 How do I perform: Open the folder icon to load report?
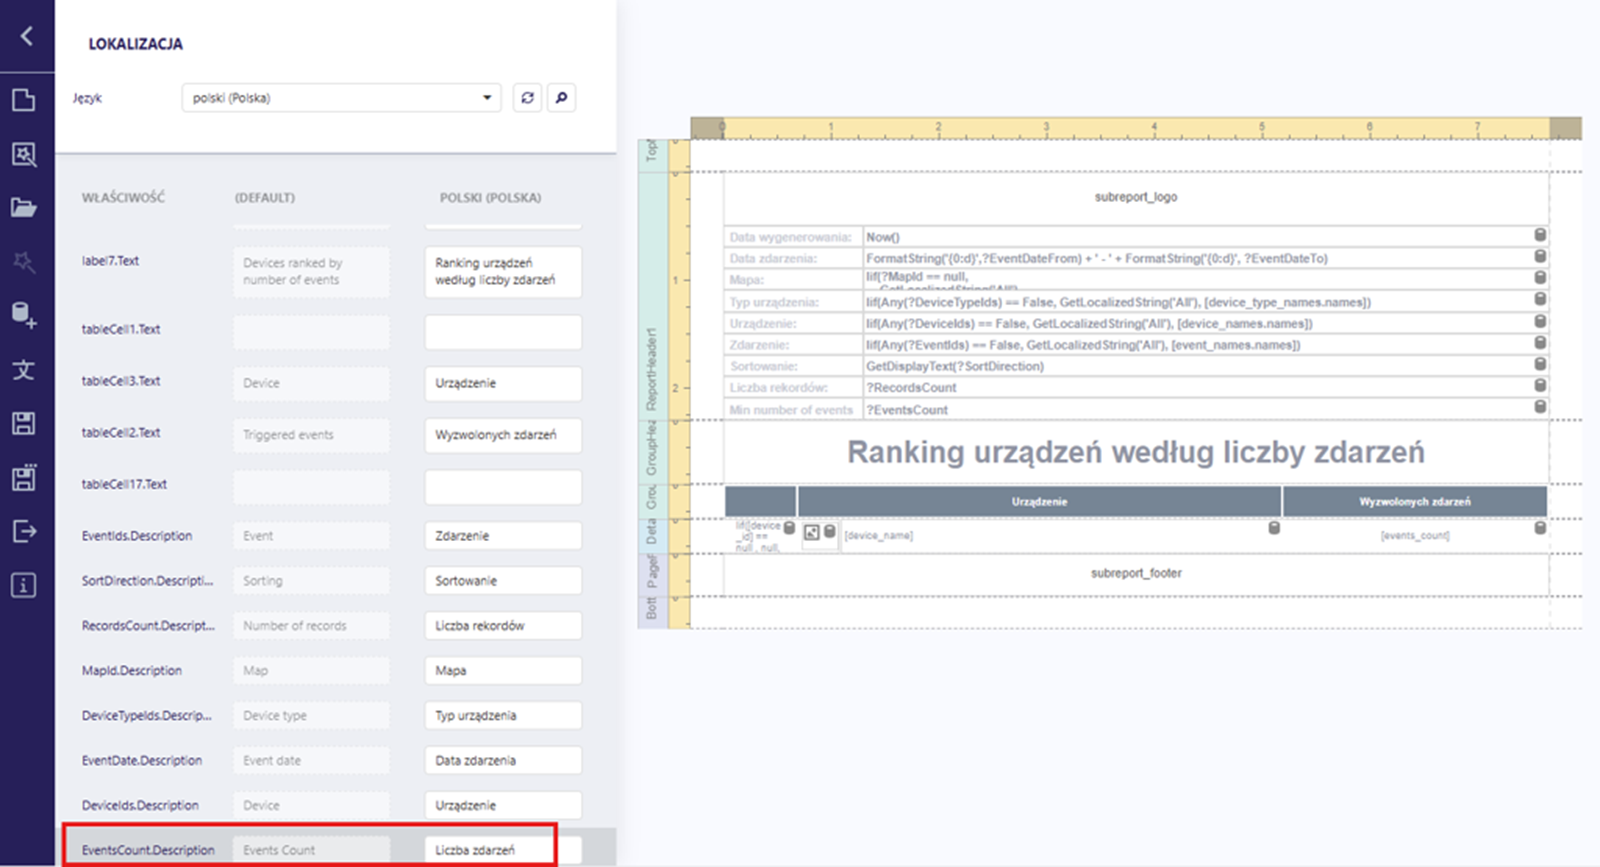[x=24, y=207]
